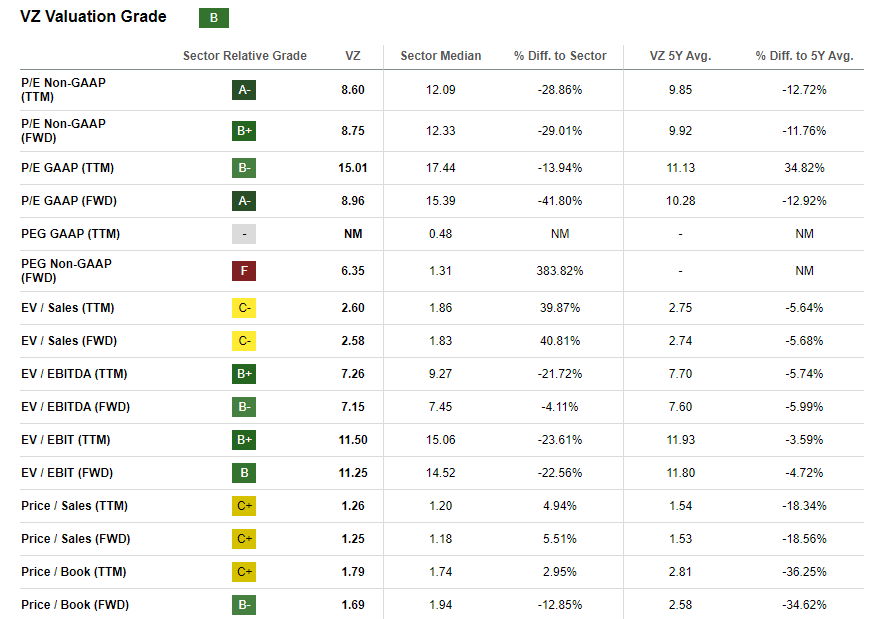Screen dimensions: 880x619
Task: Click the % Diff. to Sector column header
Action: coord(560,56)
